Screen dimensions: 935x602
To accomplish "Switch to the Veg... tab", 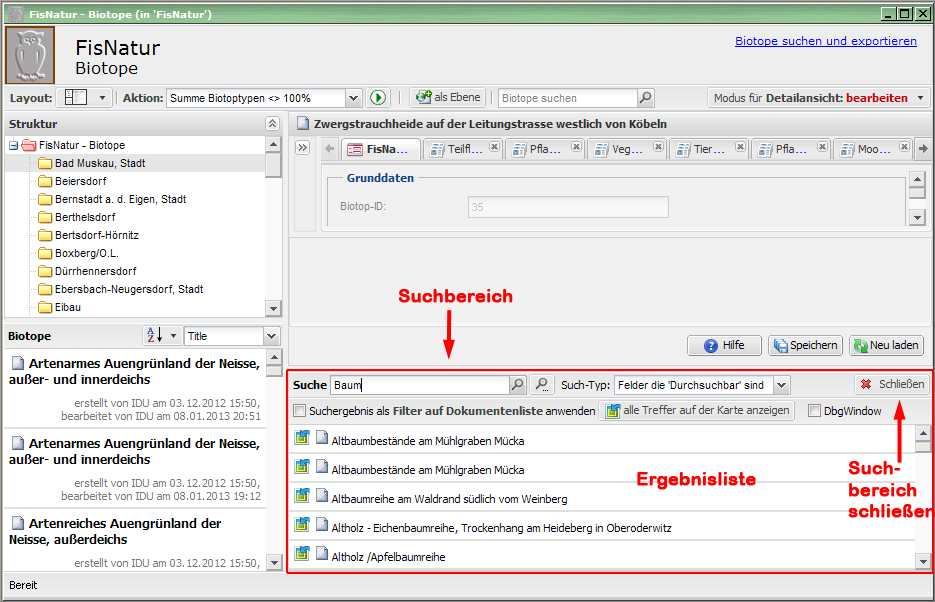I will 626,149.
